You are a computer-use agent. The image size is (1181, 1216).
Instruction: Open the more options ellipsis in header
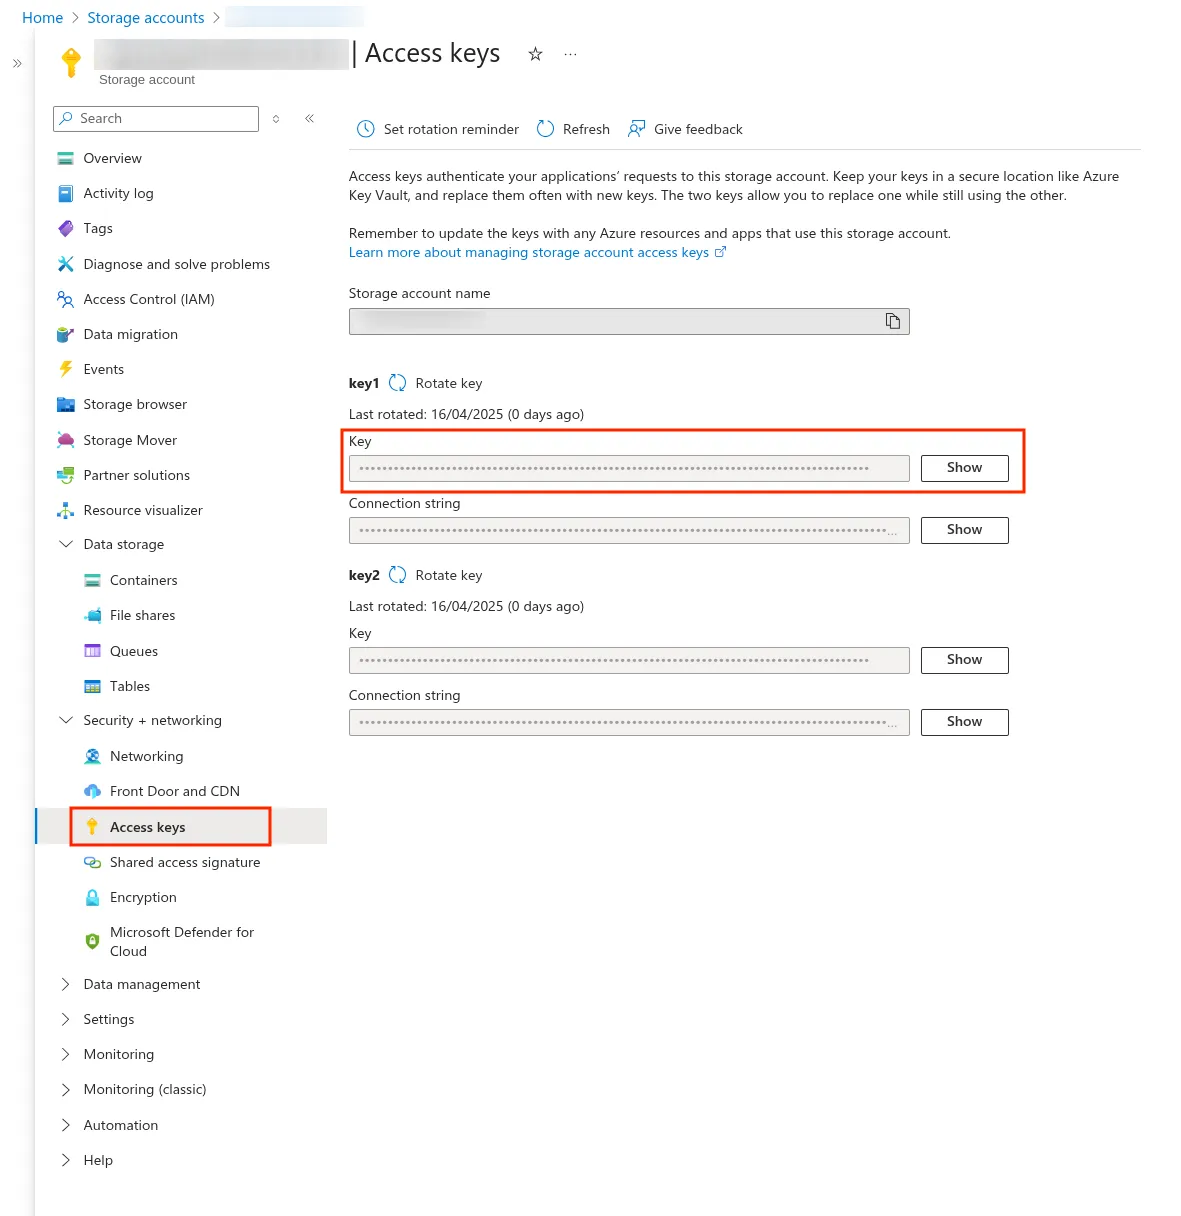(x=570, y=54)
